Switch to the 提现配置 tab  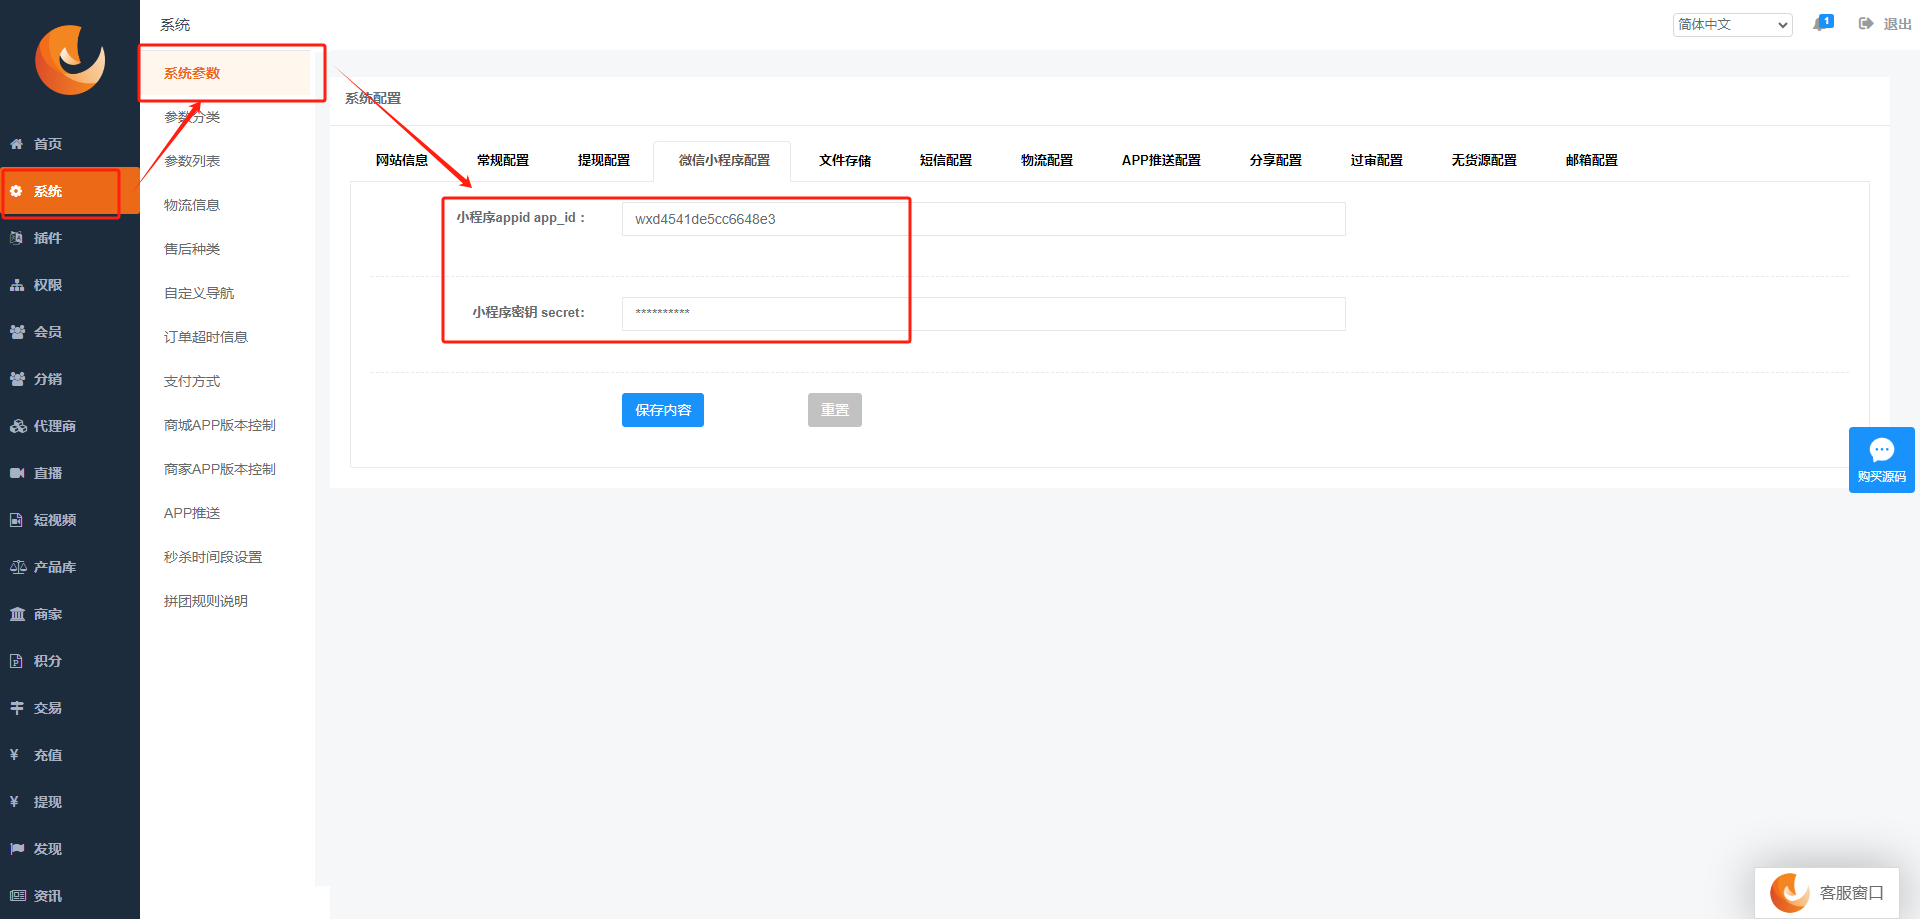pyautogui.click(x=604, y=160)
